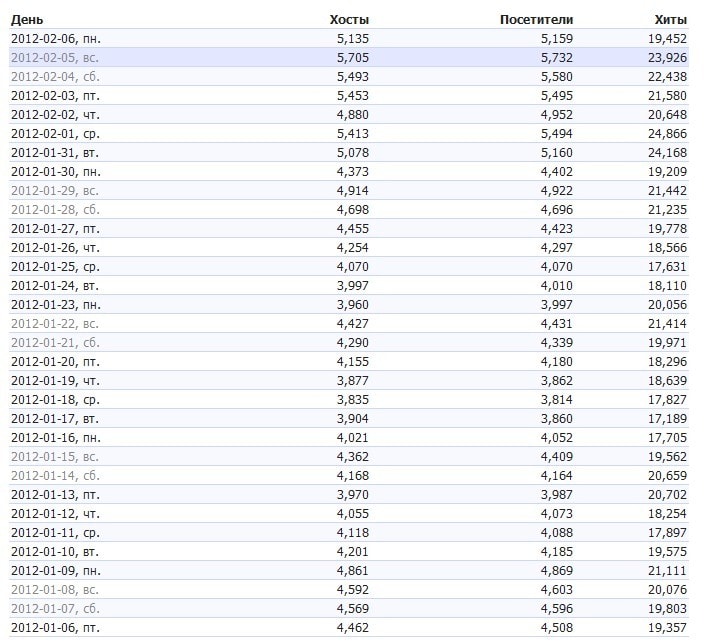The image size is (713, 642).
Task: Click the visitors value 4,922
Action: pos(556,190)
